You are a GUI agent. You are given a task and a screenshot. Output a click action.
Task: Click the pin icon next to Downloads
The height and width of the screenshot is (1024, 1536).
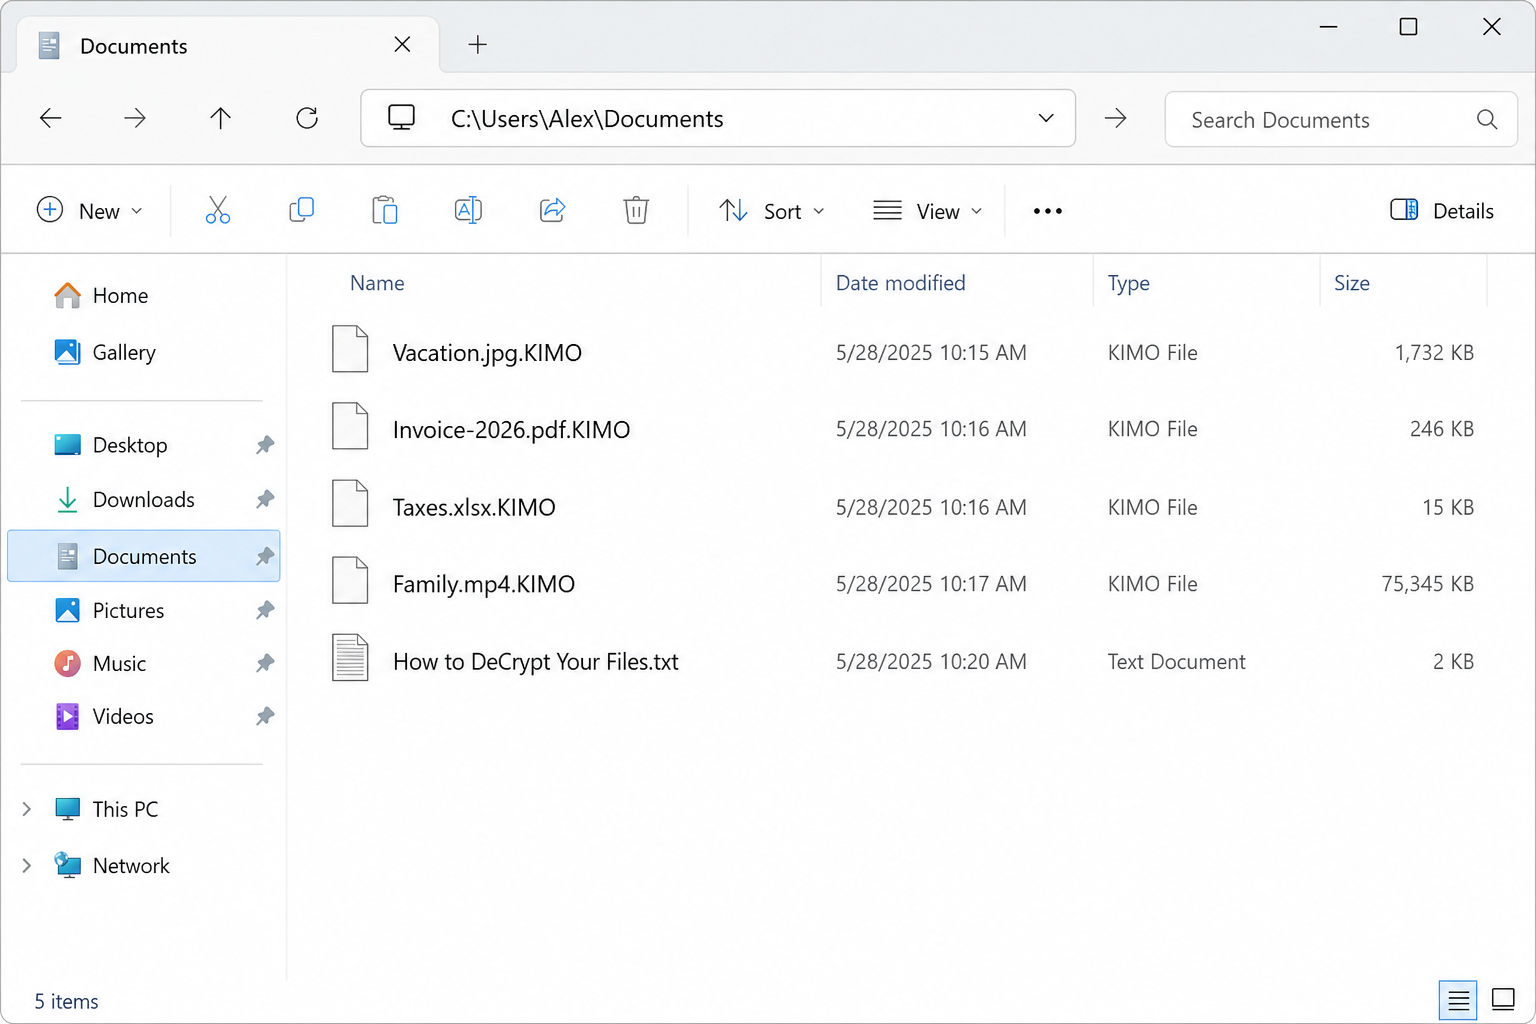click(x=265, y=499)
